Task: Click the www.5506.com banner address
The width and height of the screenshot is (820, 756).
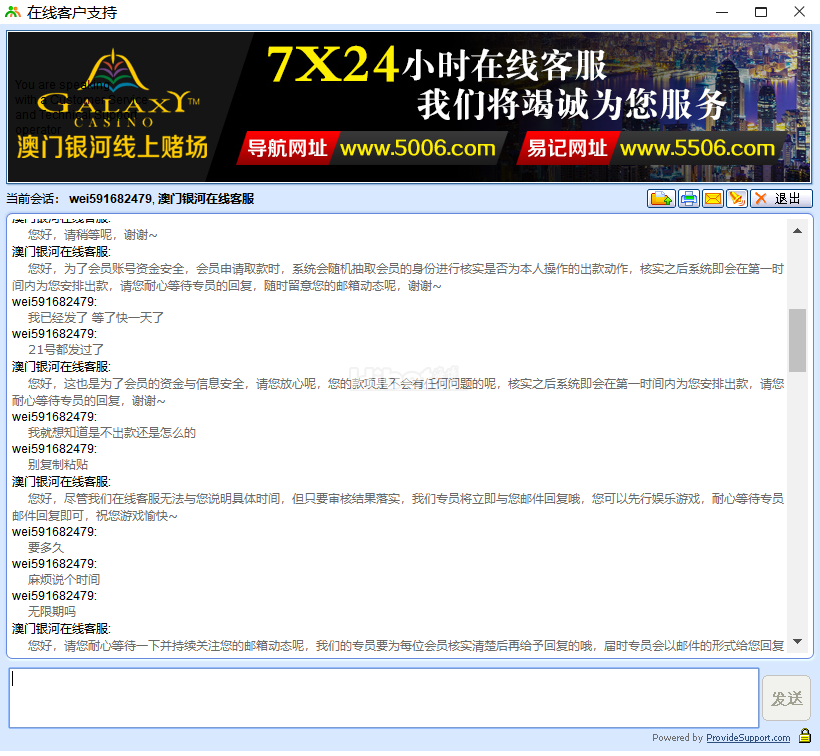Action: [697, 149]
